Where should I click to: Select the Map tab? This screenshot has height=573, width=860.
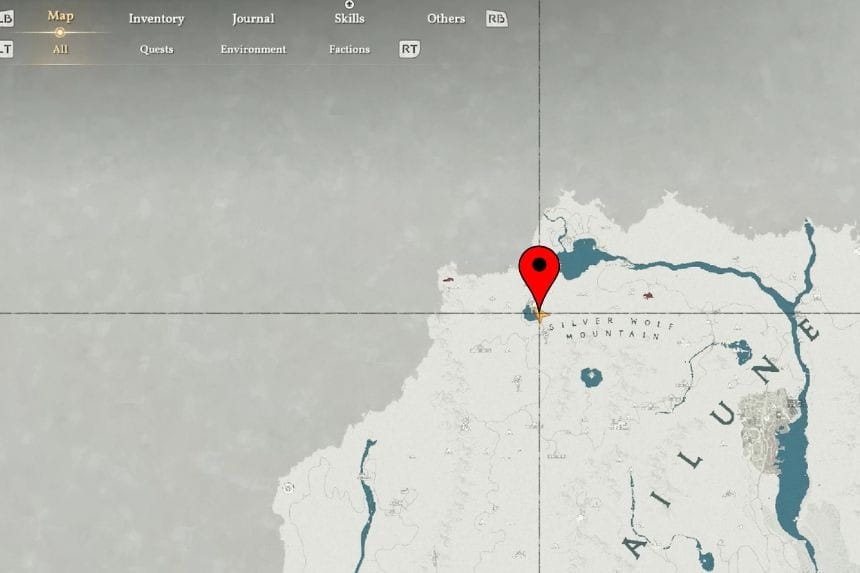pyautogui.click(x=60, y=16)
